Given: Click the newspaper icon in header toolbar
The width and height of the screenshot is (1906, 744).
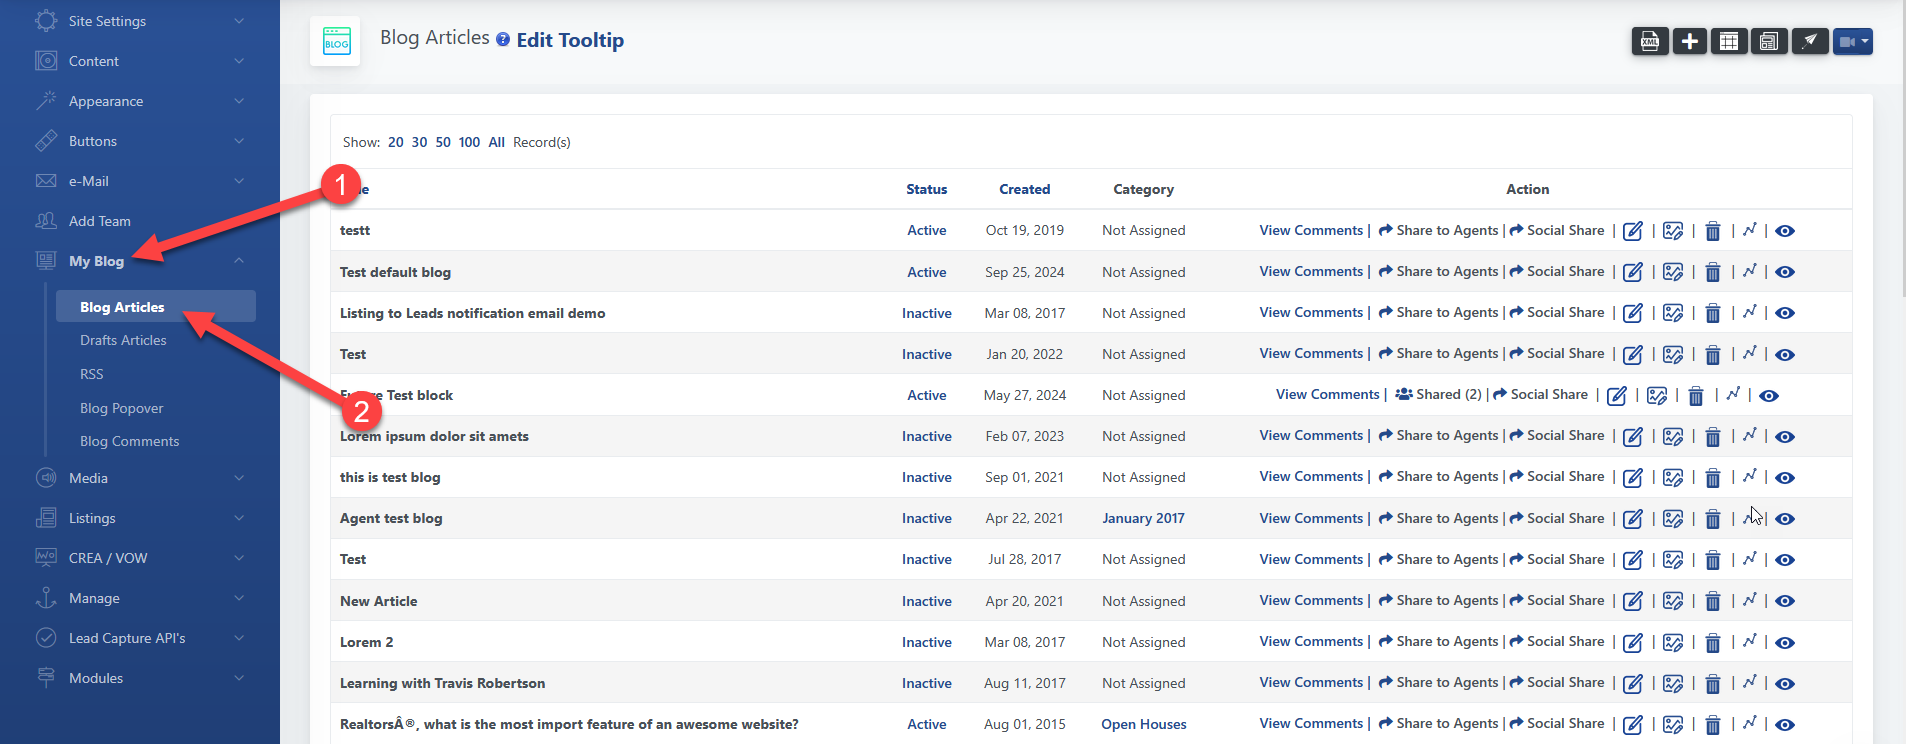Looking at the screenshot, I should [1769, 41].
